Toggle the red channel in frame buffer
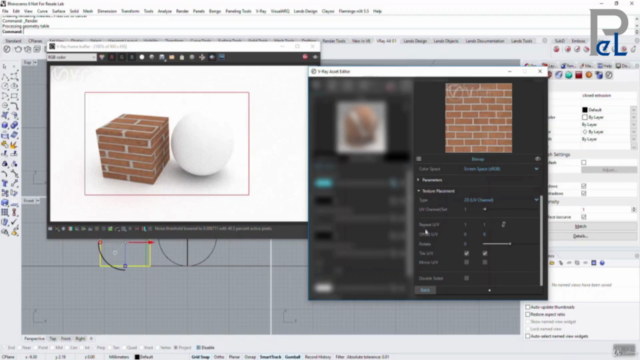640x360 pixels. point(112,57)
